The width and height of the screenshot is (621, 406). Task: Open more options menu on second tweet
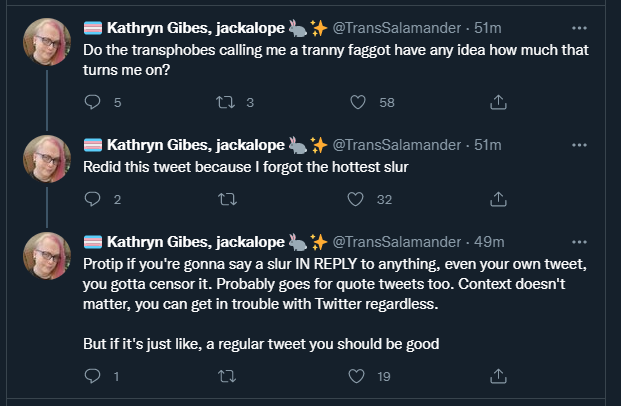click(579, 145)
